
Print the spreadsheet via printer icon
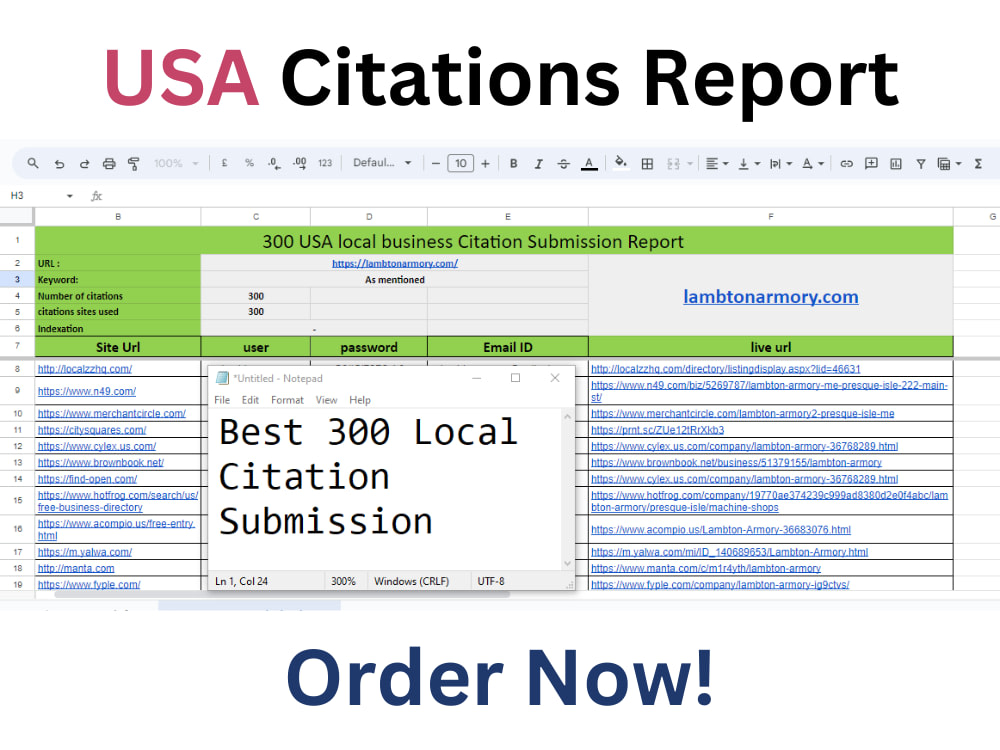[109, 163]
